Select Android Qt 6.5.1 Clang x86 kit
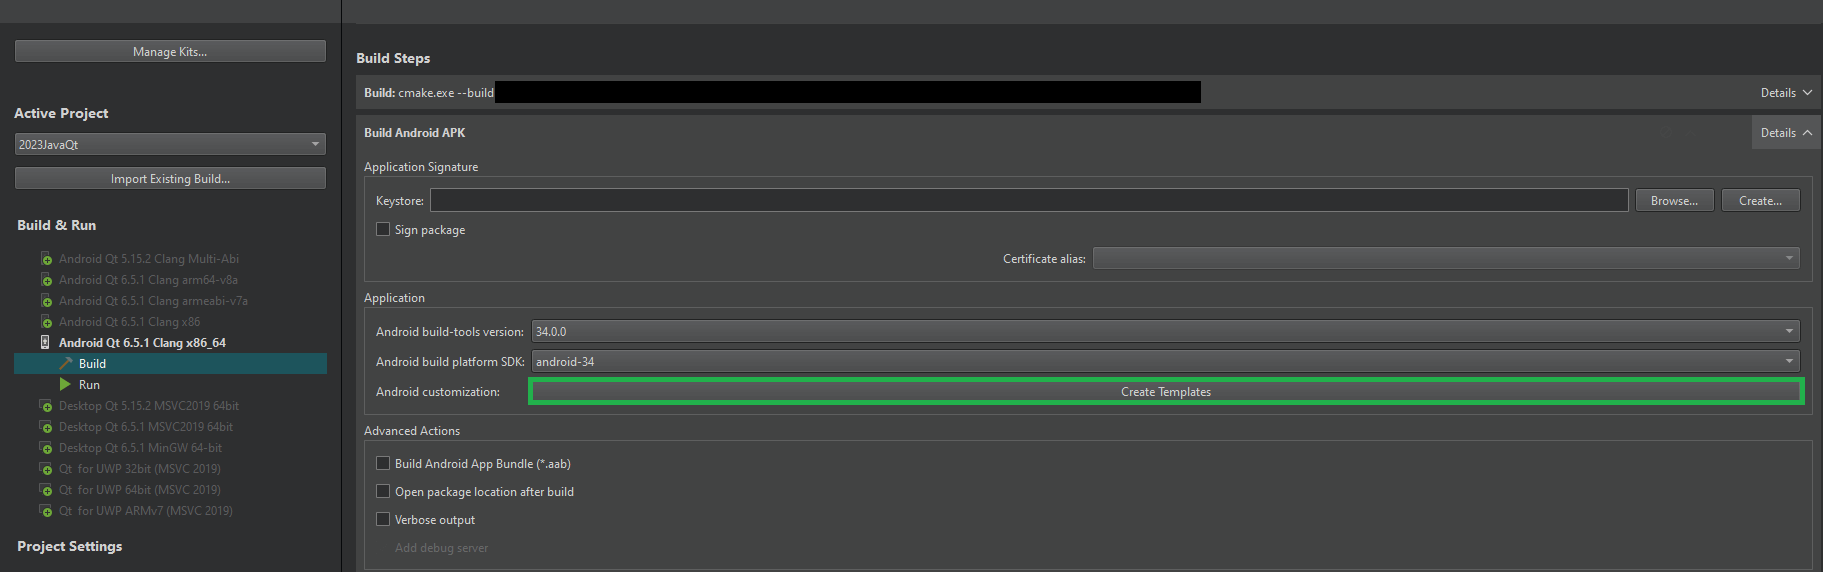Image resolution: width=1823 pixels, height=572 pixels. click(129, 322)
